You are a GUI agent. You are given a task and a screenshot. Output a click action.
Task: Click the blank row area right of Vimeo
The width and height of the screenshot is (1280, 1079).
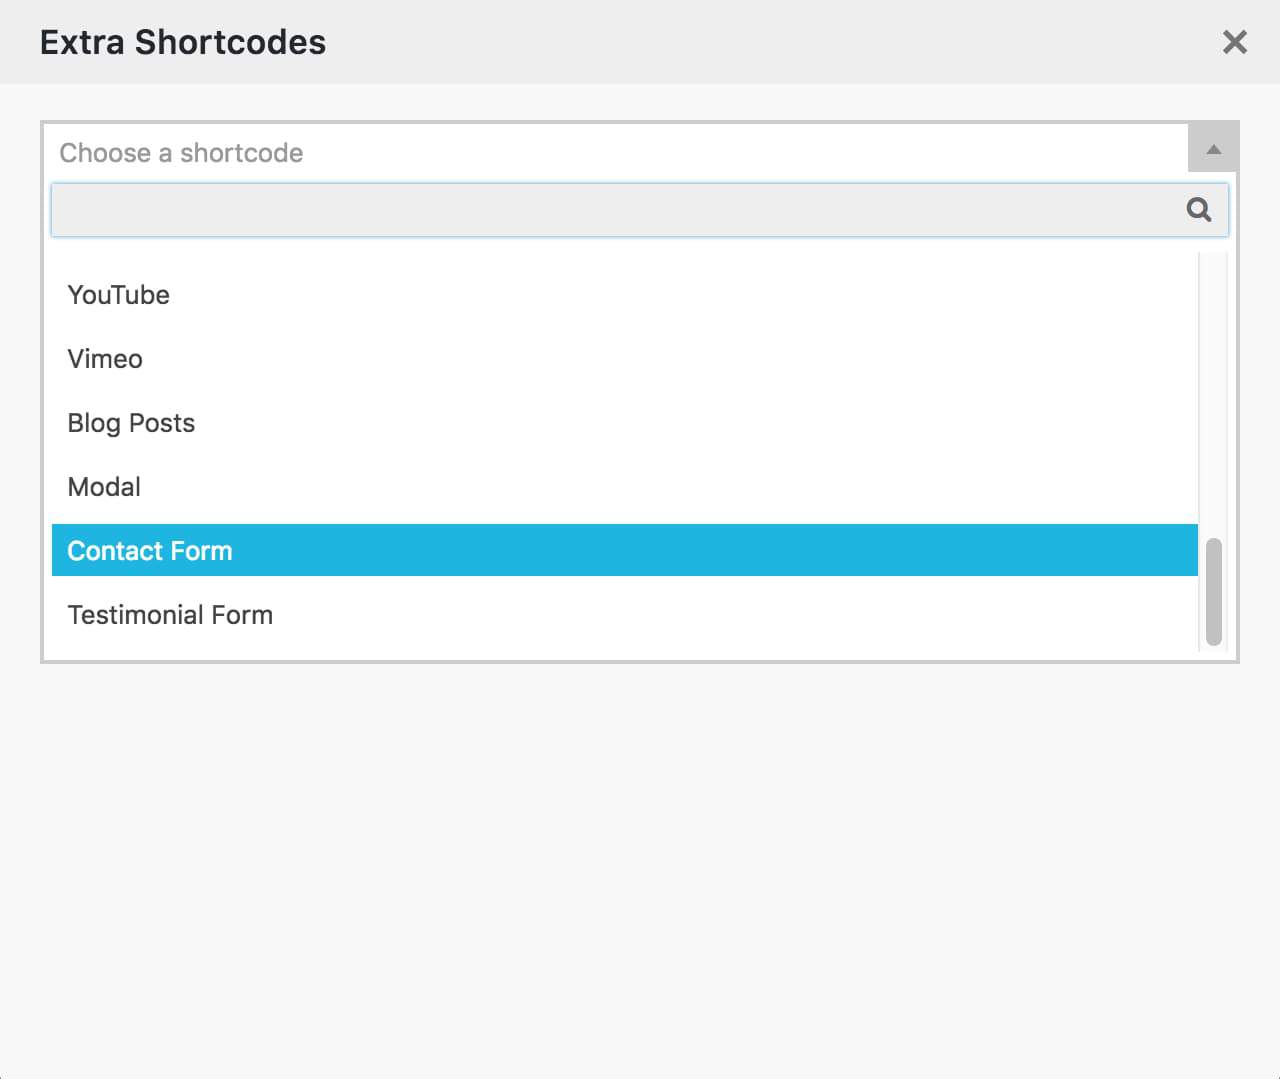click(670, 359)
